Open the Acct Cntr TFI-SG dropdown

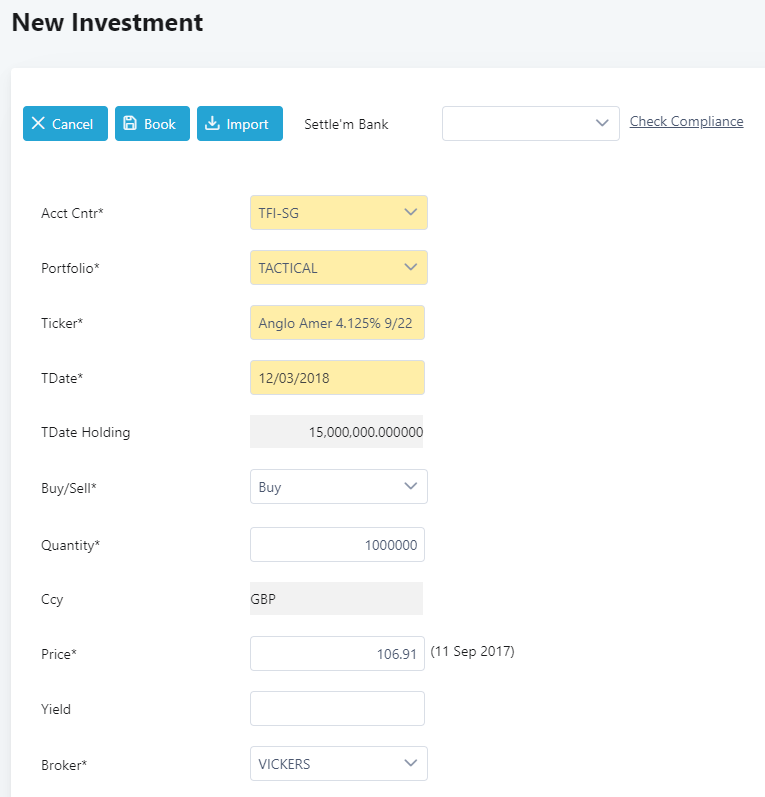(339, 212)
